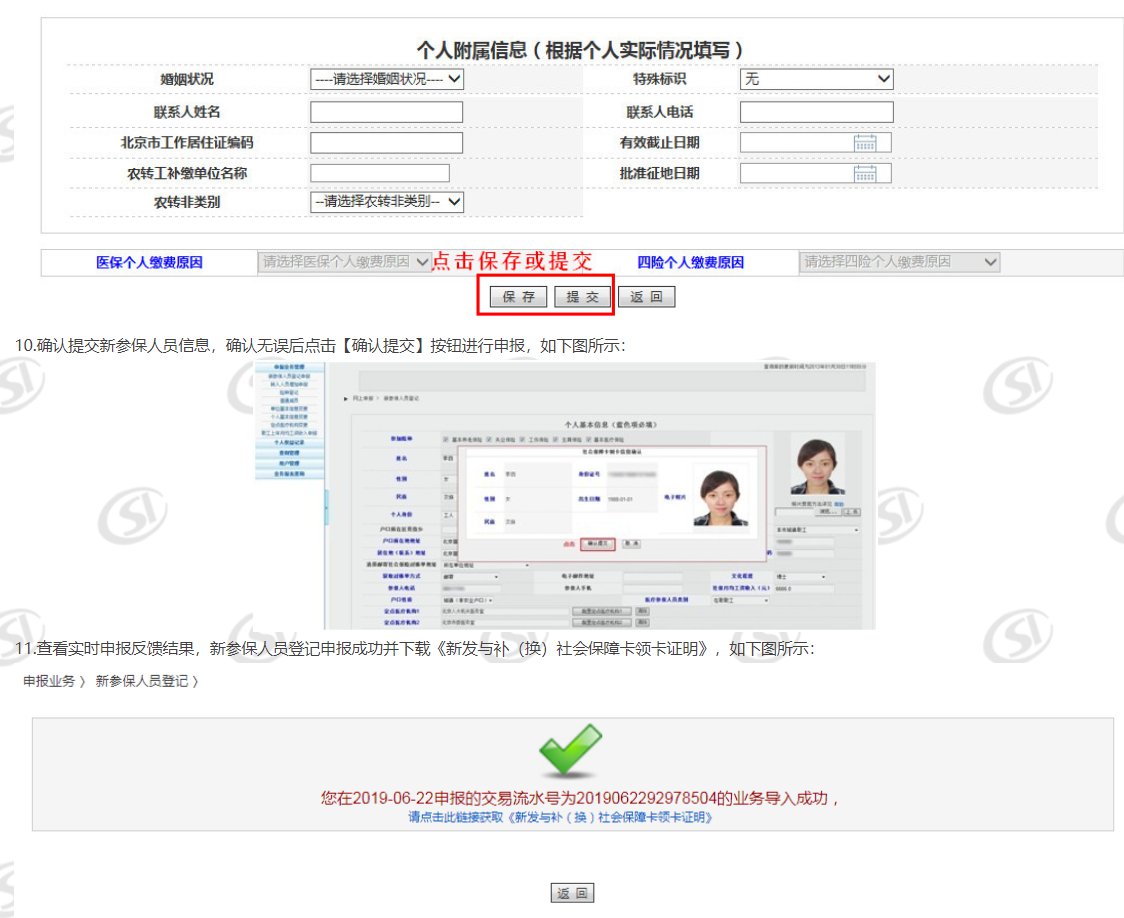Open the 医保个人缴费原因 dropdown
Viewport: 1124px width, 918px height.
click(x=345, y=262)
